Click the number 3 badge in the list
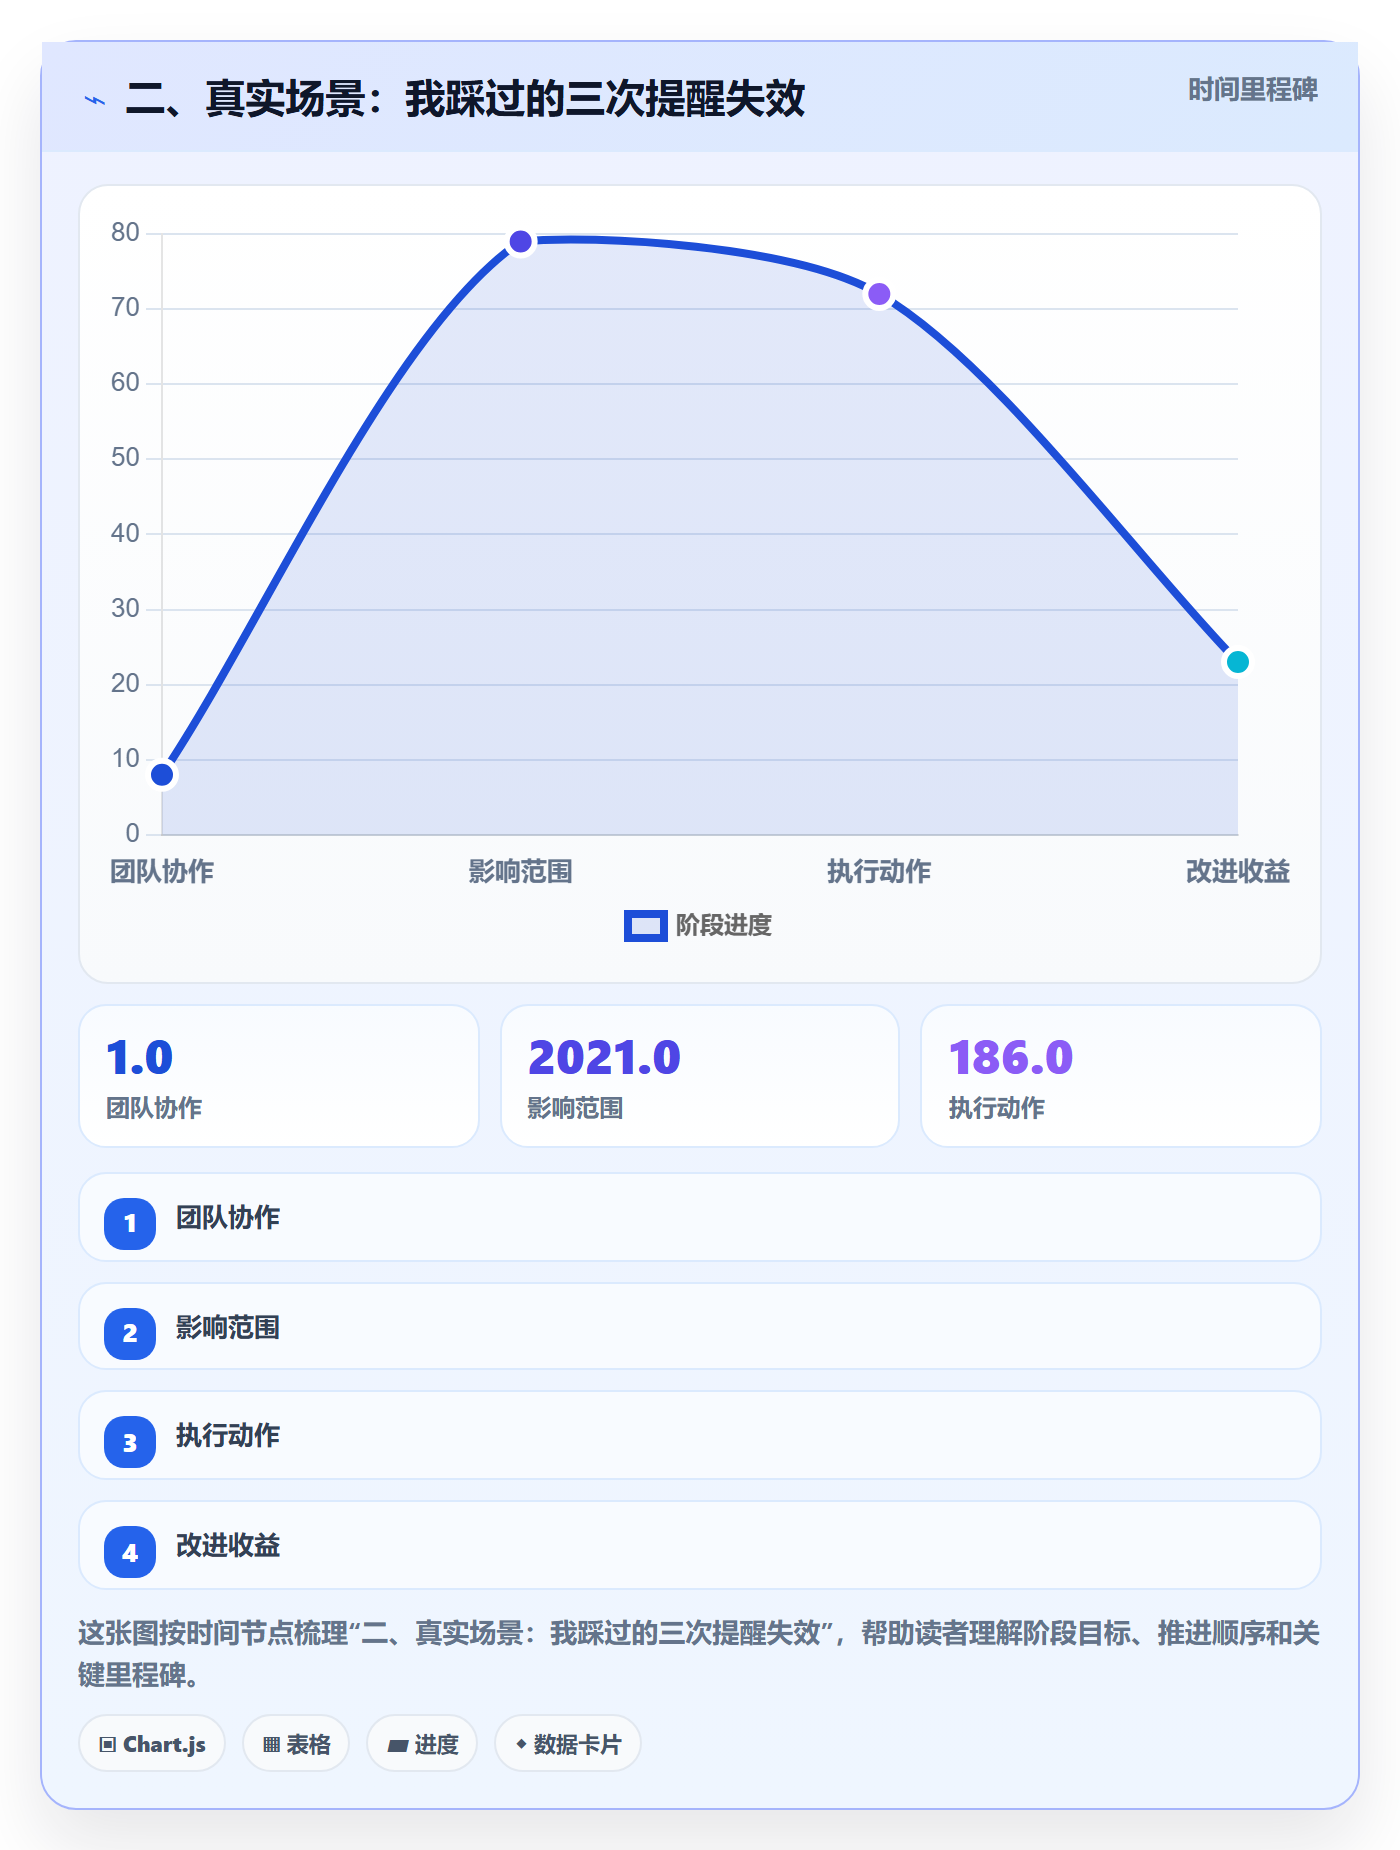Image resolution: width=1400 pixels, height=1850 pixels. click(x=130, y=1443)
